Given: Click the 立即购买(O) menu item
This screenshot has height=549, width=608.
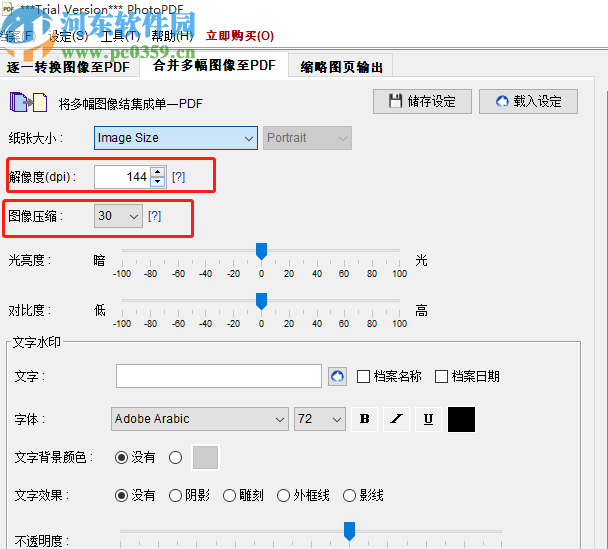Looking at the screenshot, I should [x=240, y=36].
